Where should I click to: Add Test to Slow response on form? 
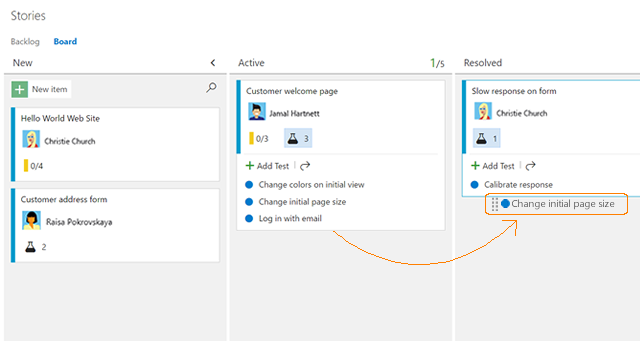point(493,166)
